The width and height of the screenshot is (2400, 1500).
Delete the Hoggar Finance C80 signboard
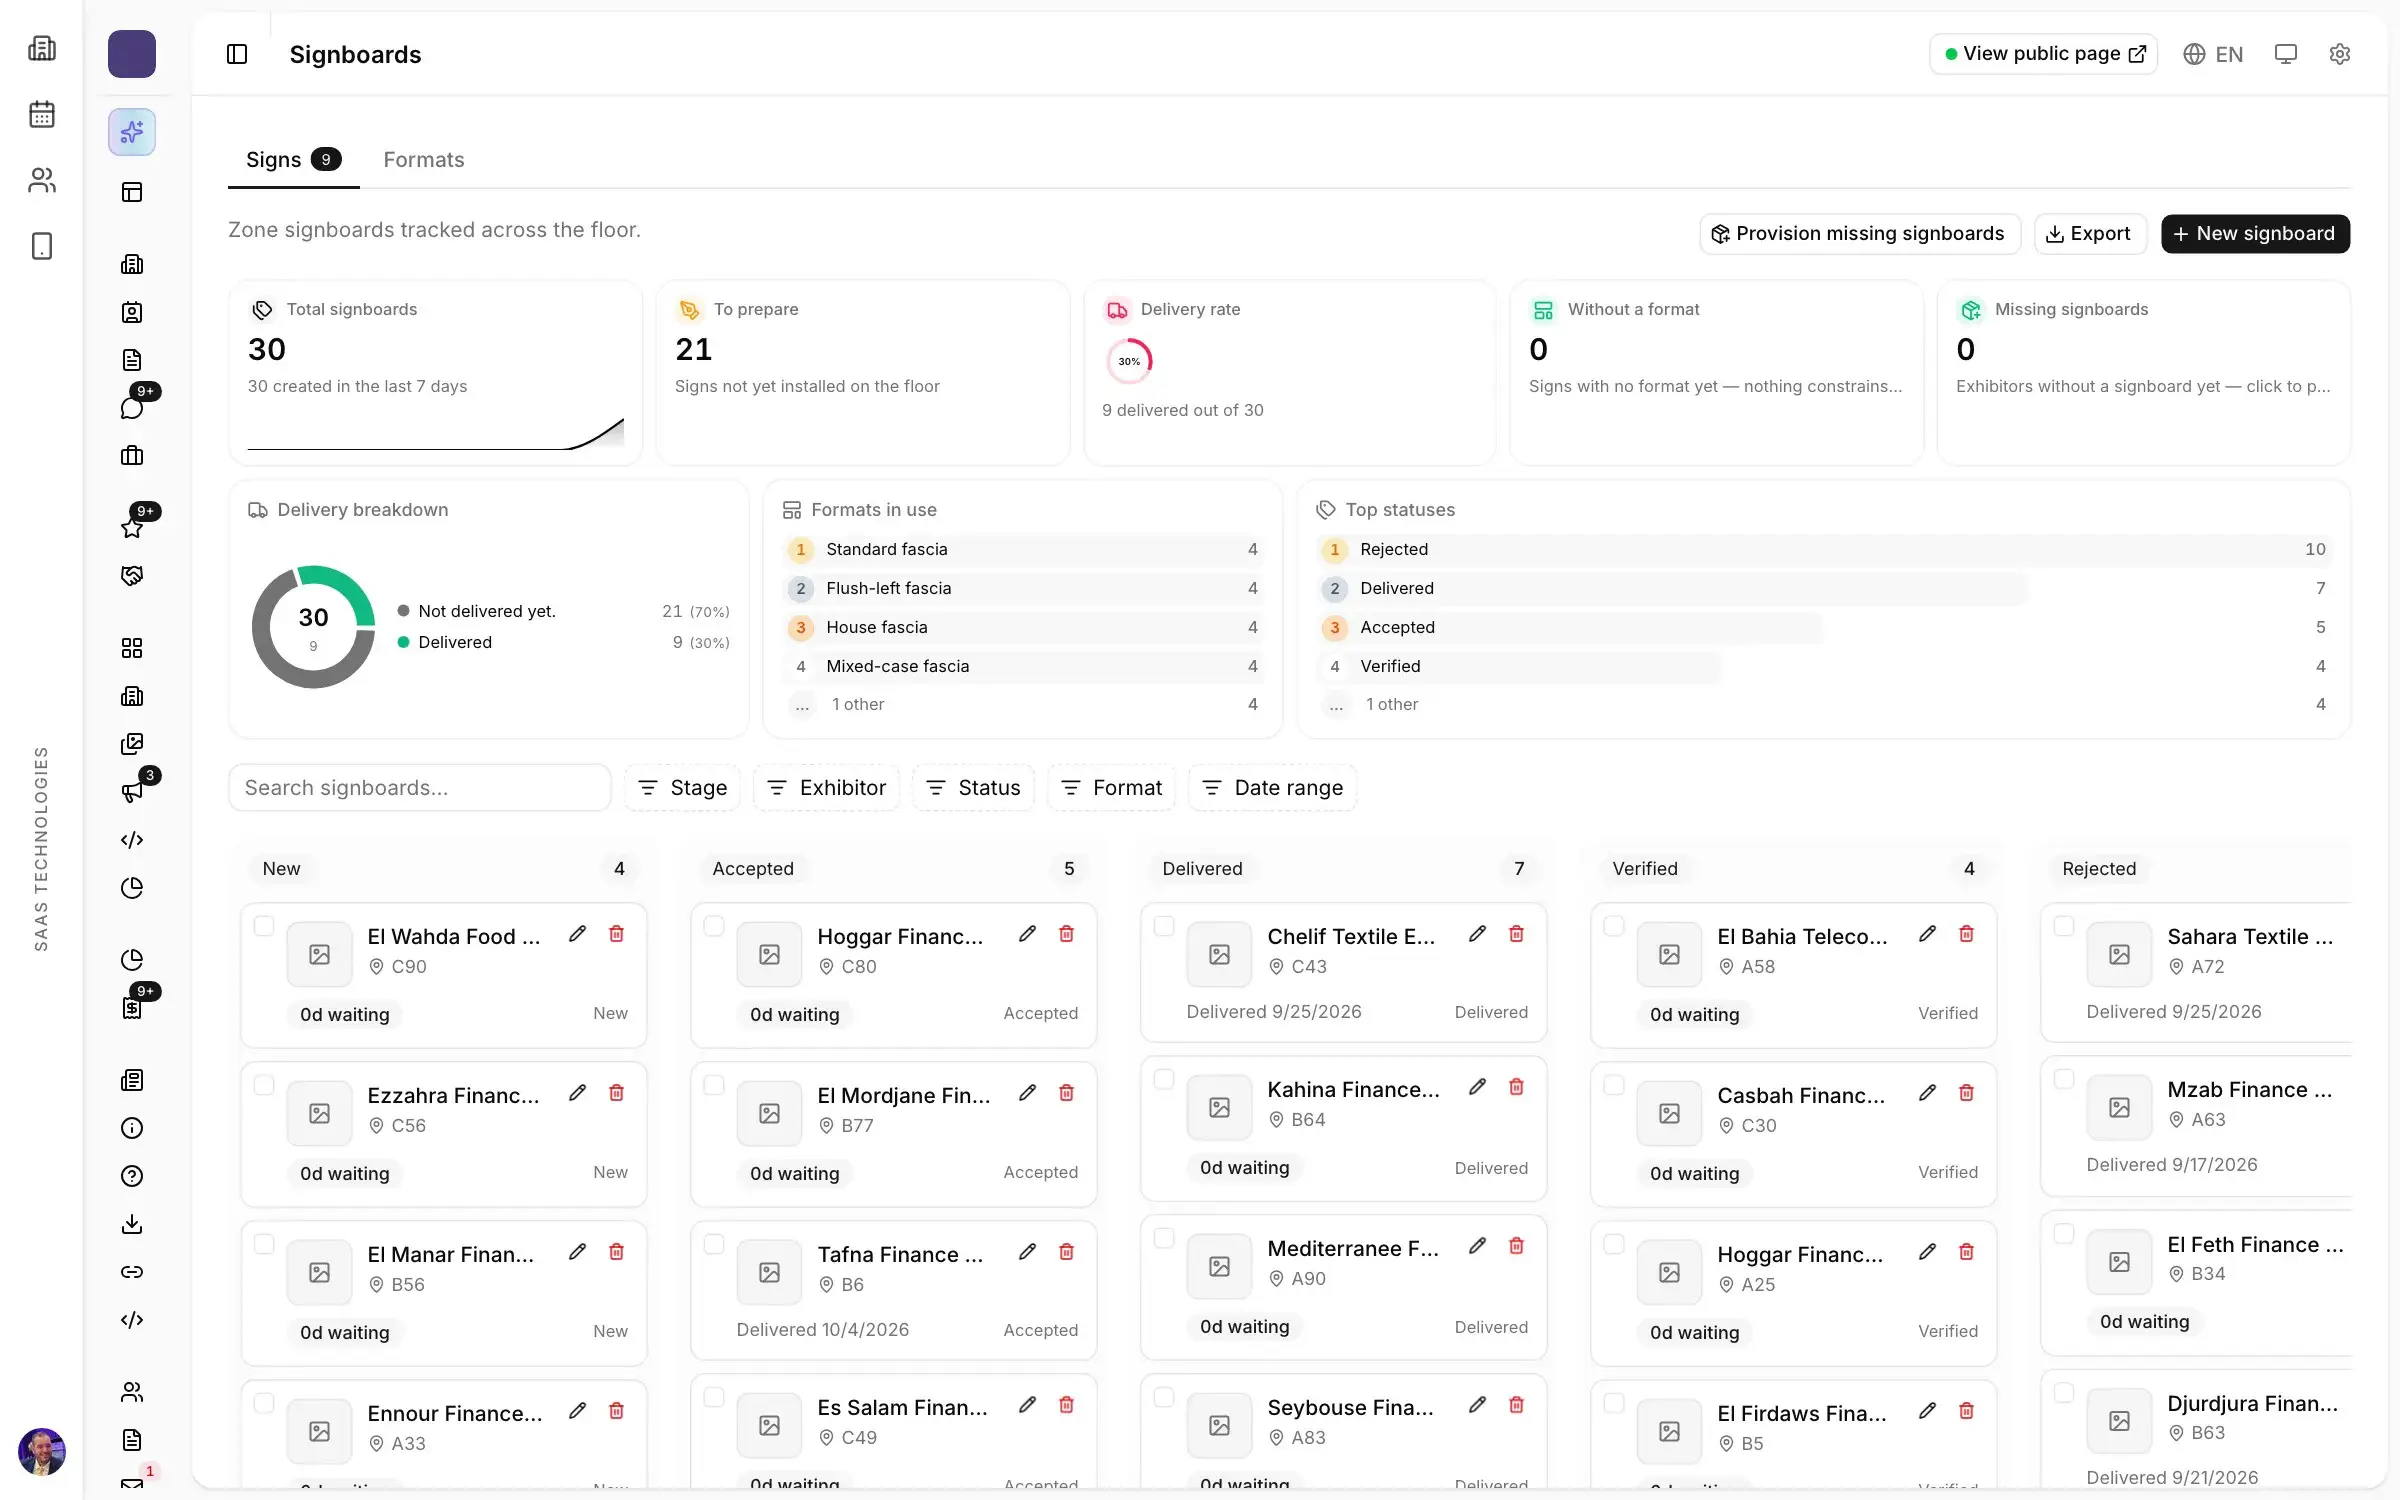tap(1066, 934)
